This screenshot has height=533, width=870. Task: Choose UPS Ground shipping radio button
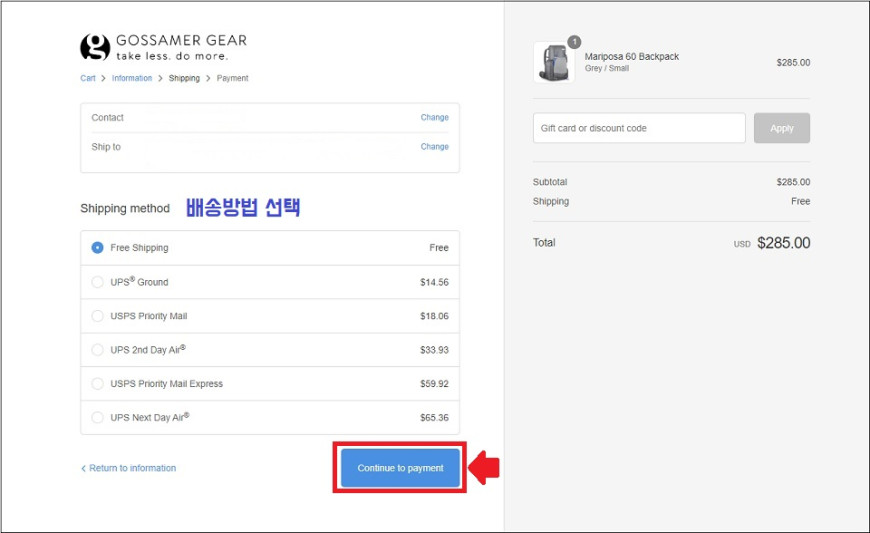point(97,282)
